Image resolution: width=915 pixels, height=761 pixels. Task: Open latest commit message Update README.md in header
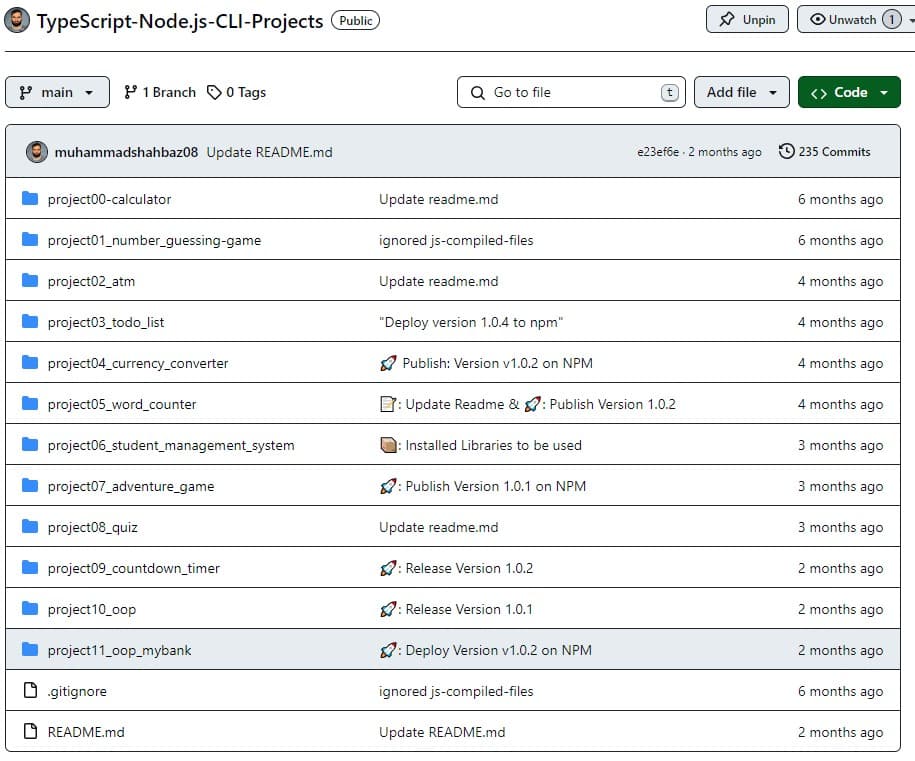270,152
